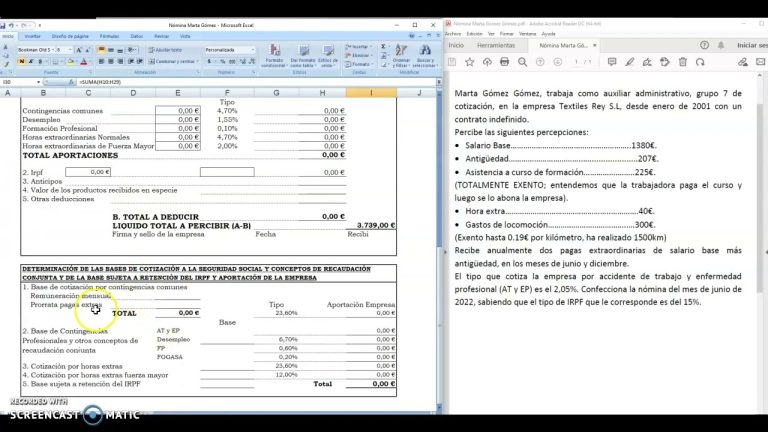Select the font color swatch in Excel

pos(84,61)
